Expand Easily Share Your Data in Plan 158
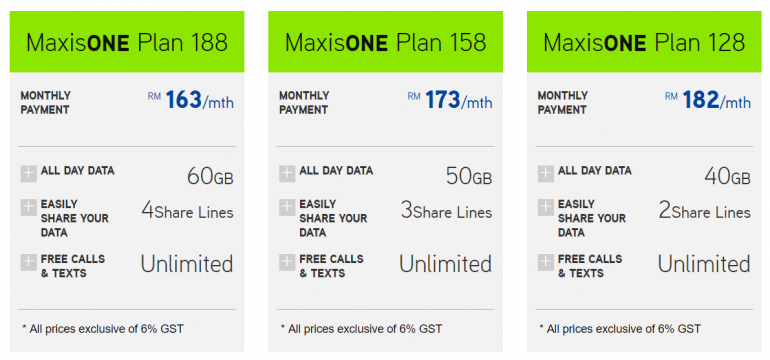770x360 pixels. pyautogui.click(x=287, y=207)
